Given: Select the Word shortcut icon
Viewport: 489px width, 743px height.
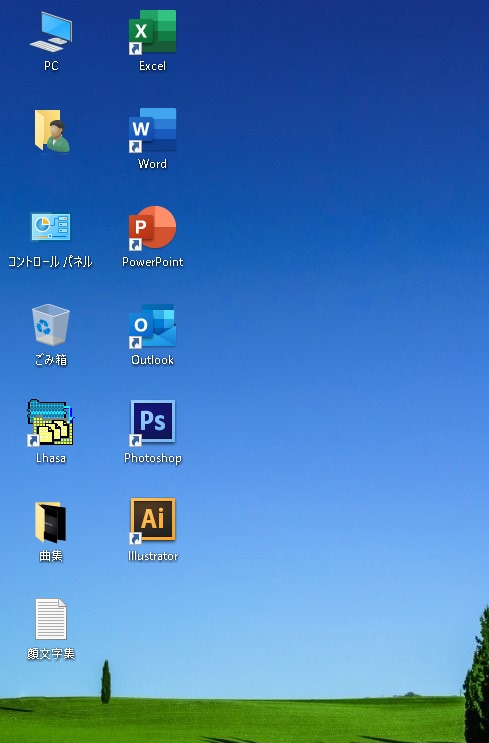Looking at the screenshot, I should tap(152, 130).
